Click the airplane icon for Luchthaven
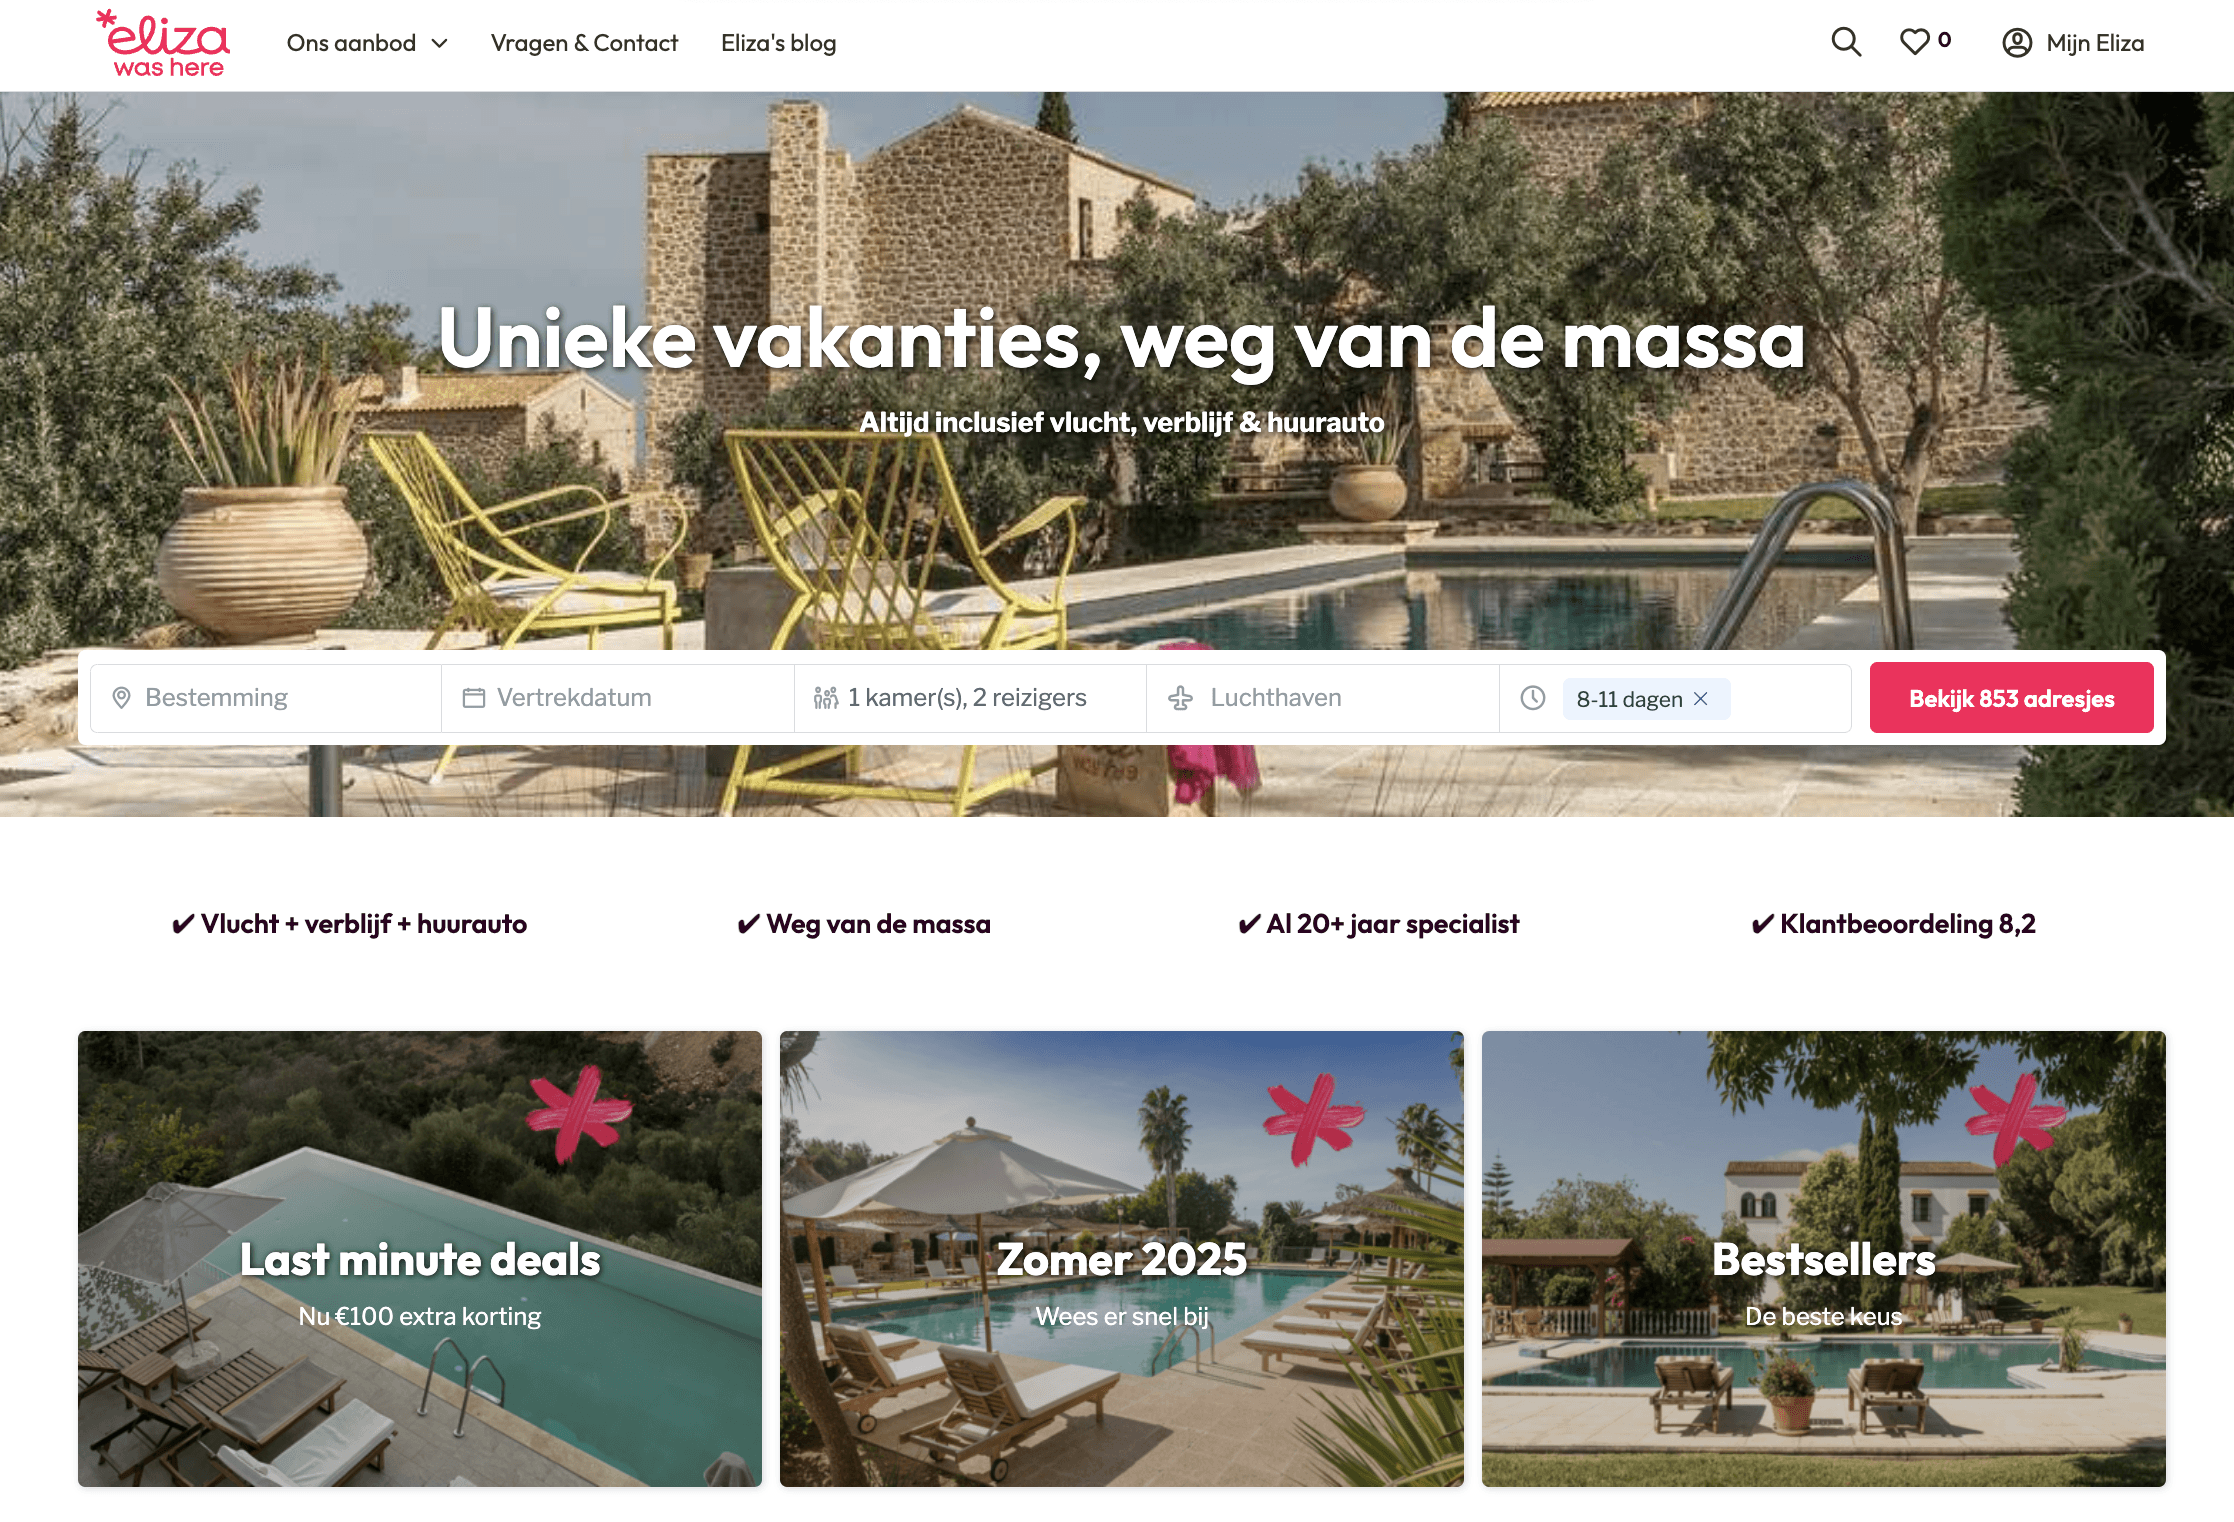This screenshot has height=1522, width=2234. (1180, 698)
